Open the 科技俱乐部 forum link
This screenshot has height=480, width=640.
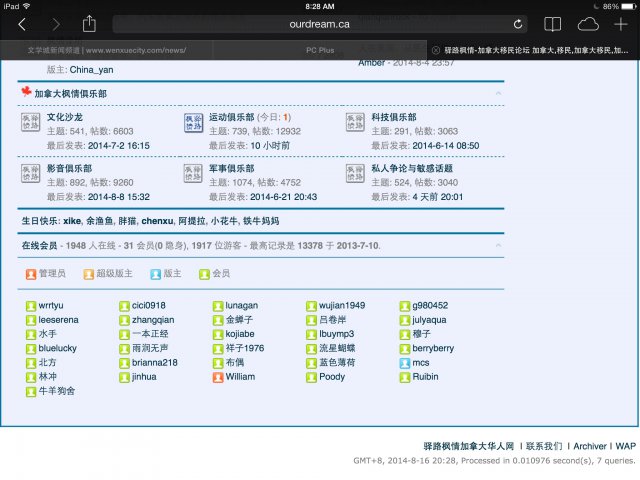[393, 117]
